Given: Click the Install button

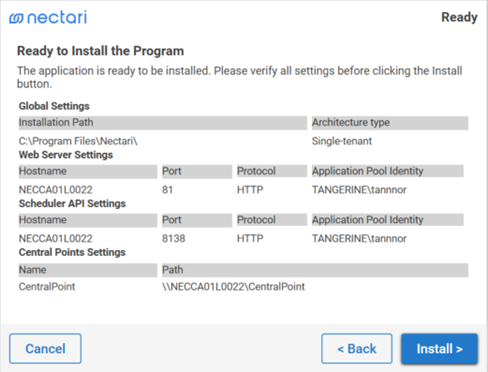Looking at the screenshot, I should pos(439,349).
